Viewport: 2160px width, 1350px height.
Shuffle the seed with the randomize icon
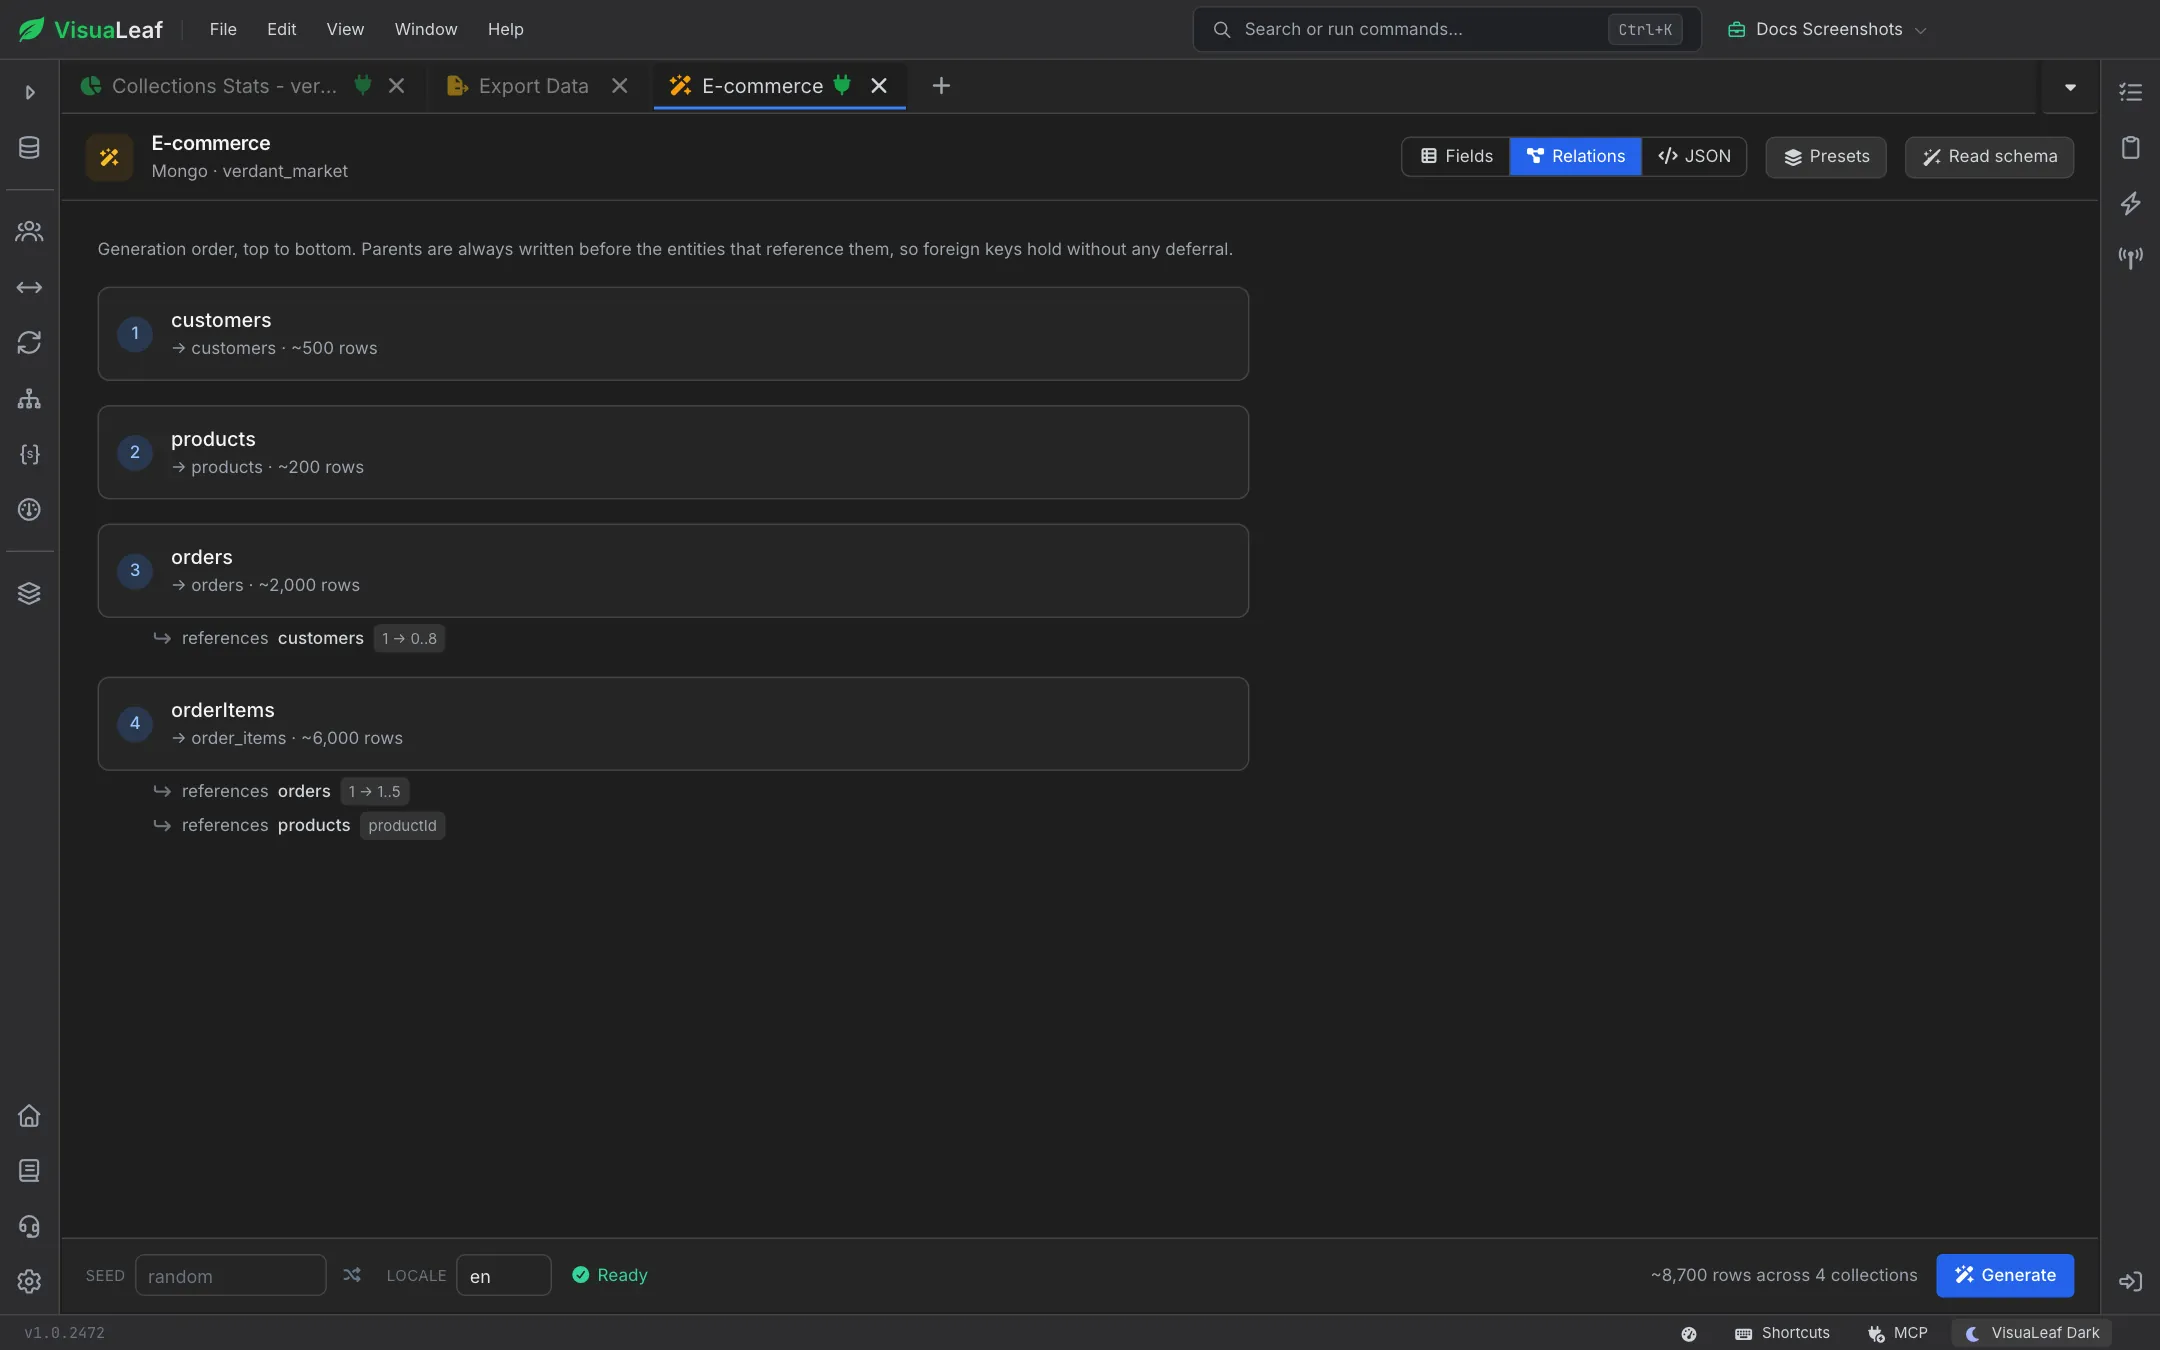click(352, 1275)
